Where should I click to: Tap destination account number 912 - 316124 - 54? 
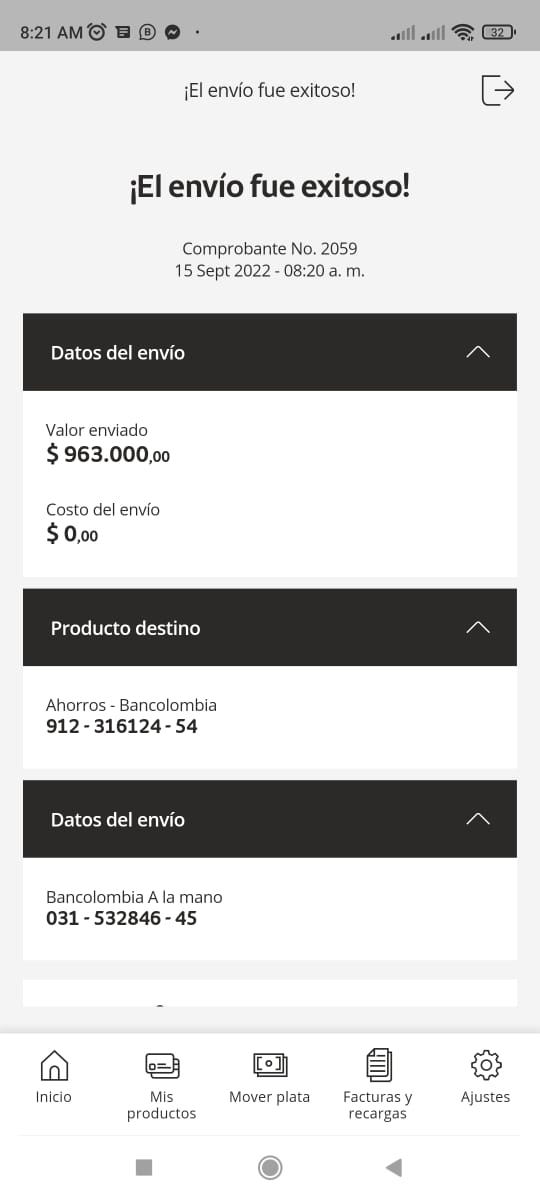(x=122, y=726)
